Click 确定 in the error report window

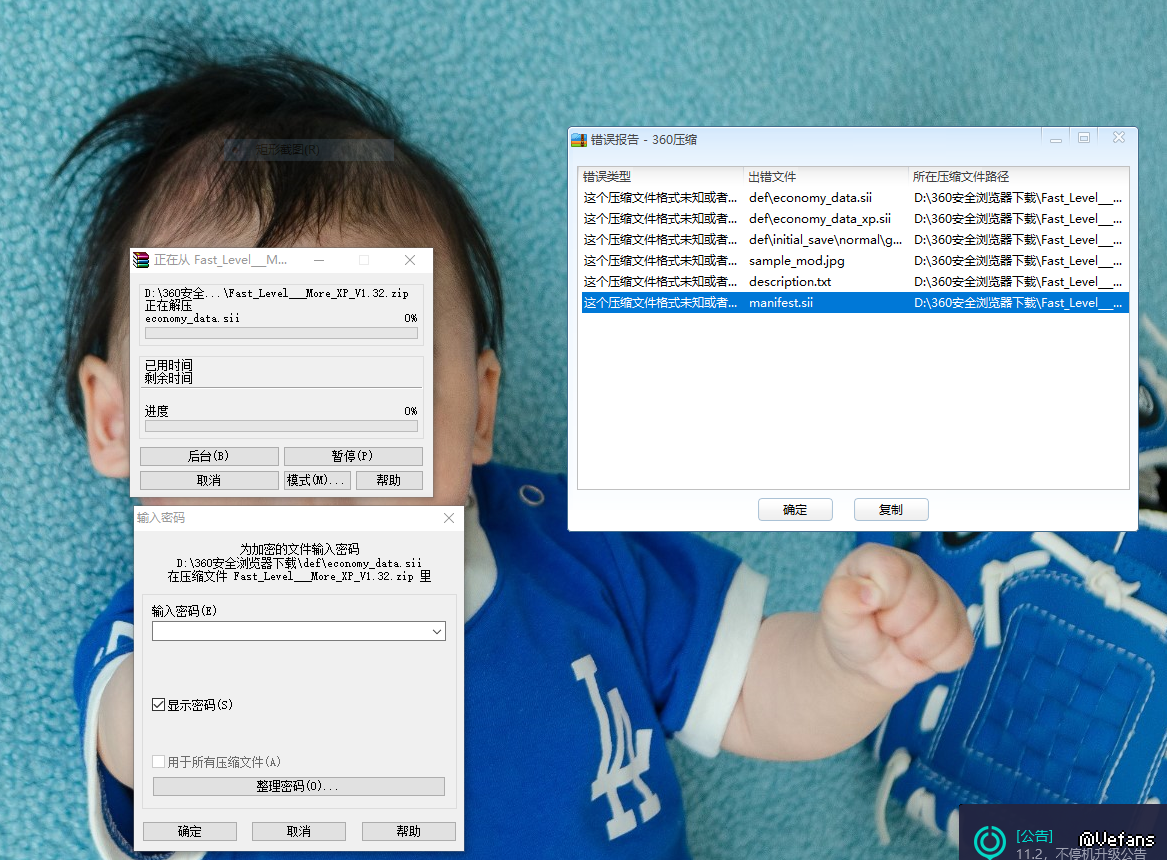tap(795, 510)
